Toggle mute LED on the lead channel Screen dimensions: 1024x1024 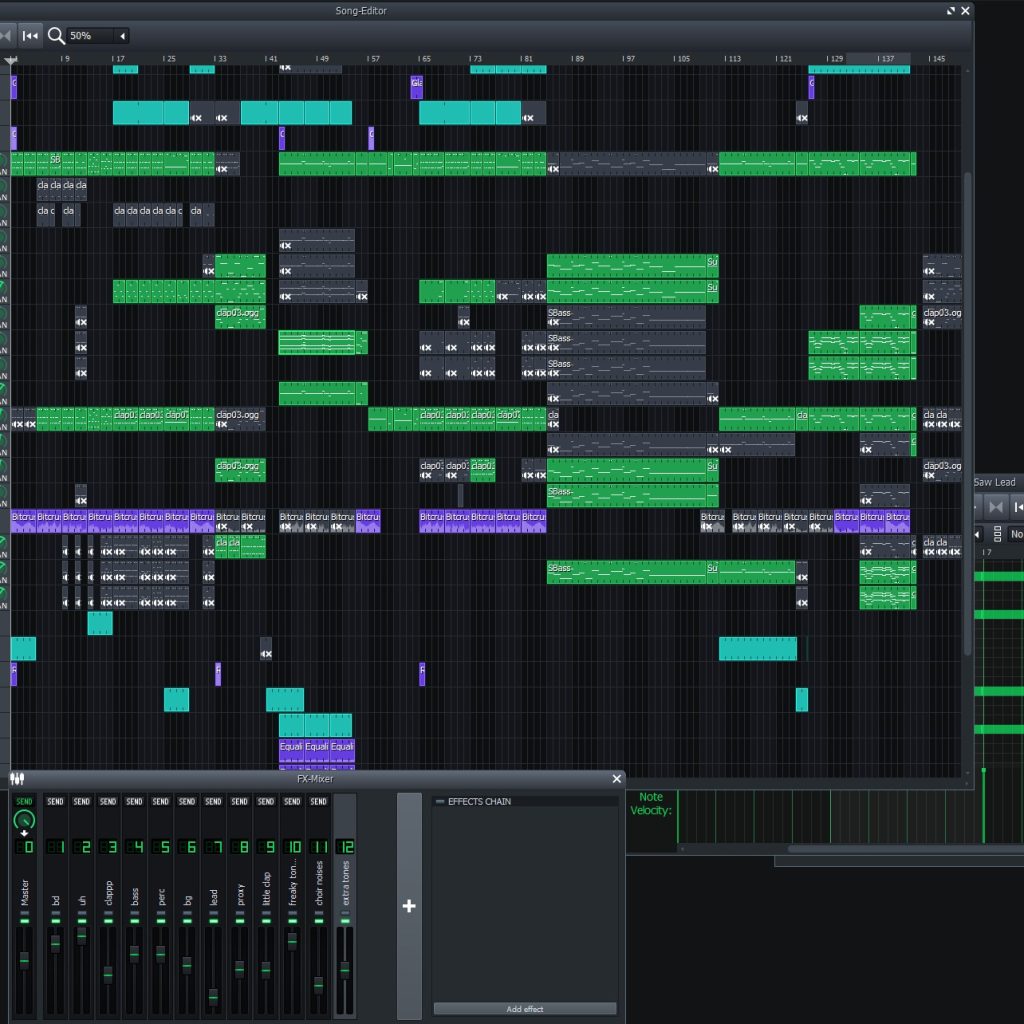point(213,921)
